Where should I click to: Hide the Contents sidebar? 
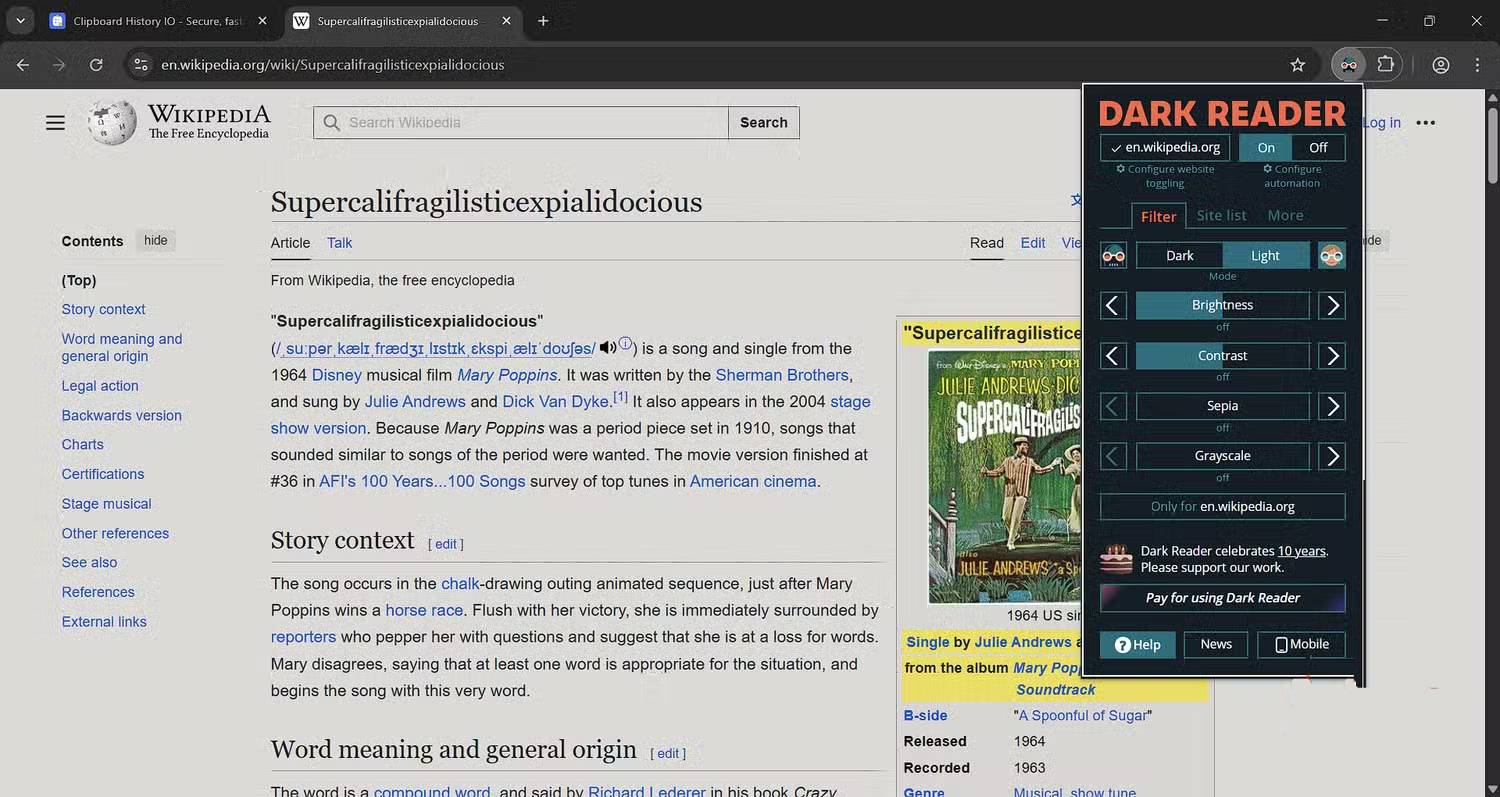coord(155,240)
